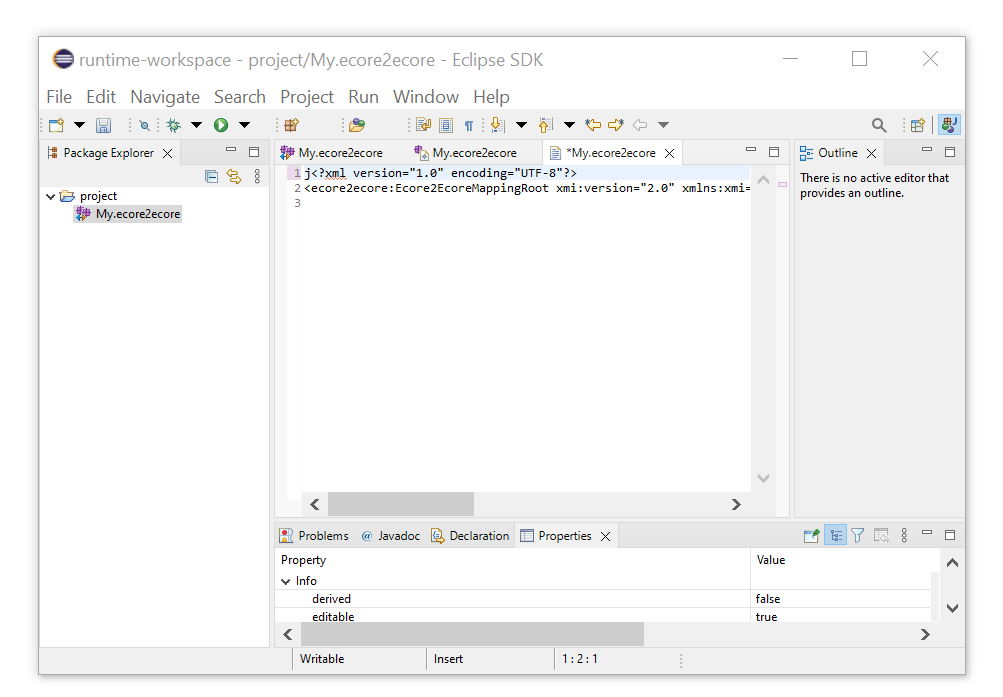Viewport: 1003px width, 697px height.
Task: Open the Navigate menu
Action: click(165, 97)
